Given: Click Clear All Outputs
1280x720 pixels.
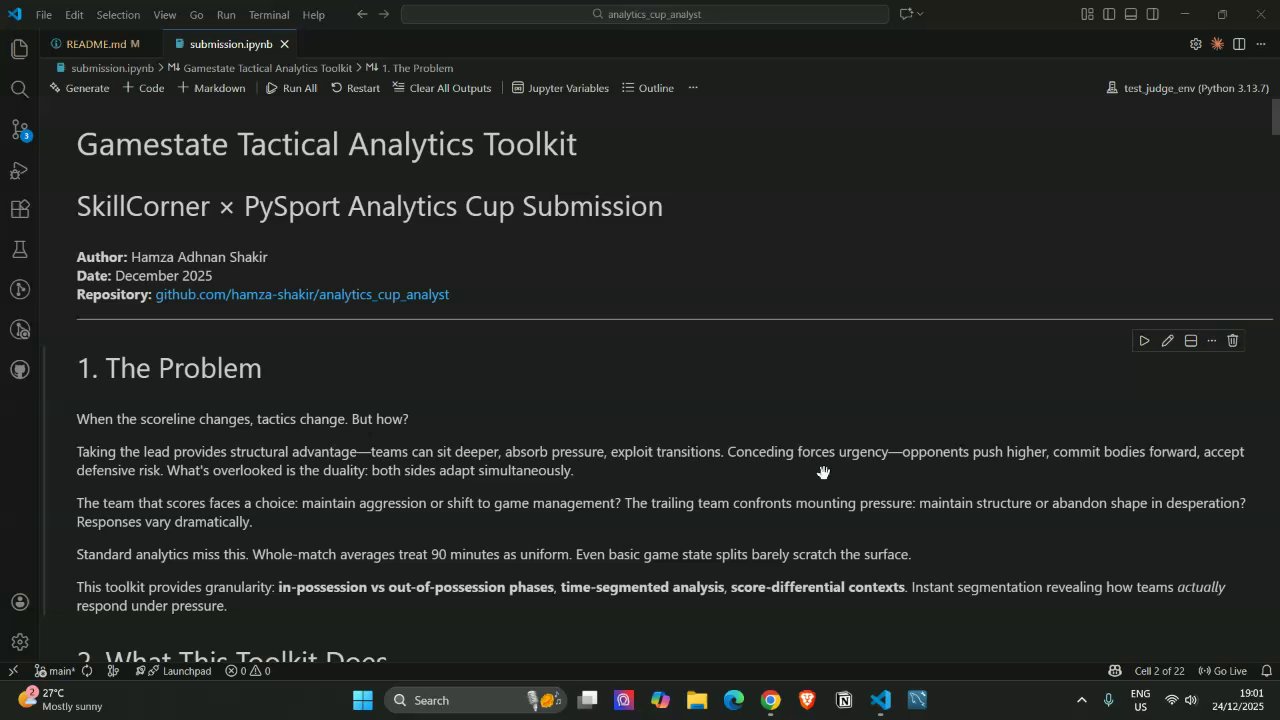Looking at the screenshot, I should (x=442, y=88).
